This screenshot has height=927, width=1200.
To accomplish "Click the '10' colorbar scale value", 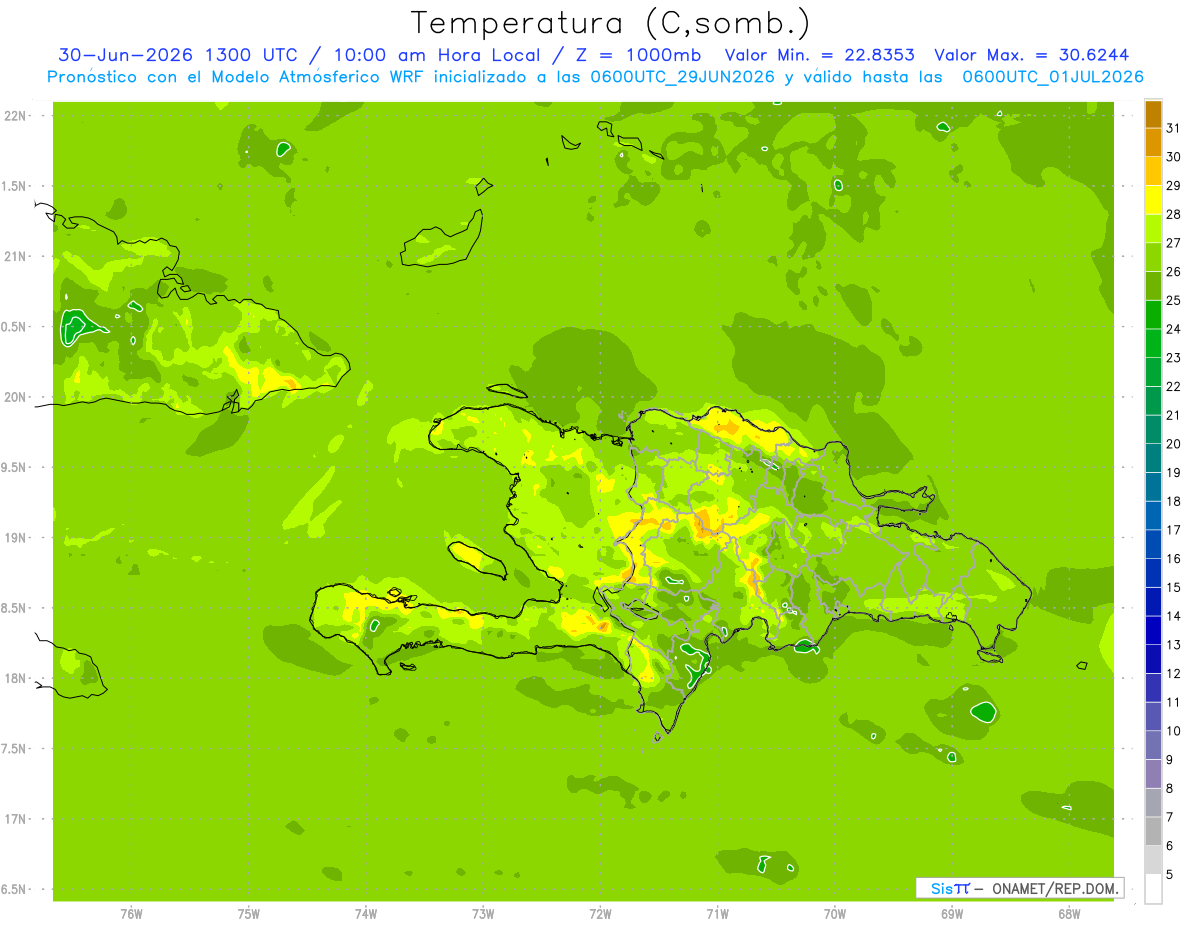I will (1174, 732).
